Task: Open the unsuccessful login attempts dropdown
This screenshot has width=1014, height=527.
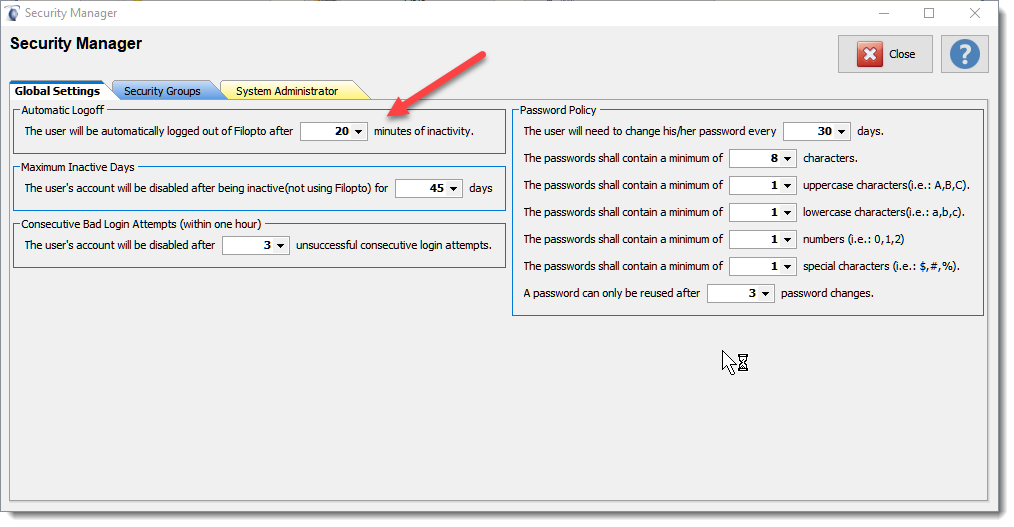Action: [256, 245]
